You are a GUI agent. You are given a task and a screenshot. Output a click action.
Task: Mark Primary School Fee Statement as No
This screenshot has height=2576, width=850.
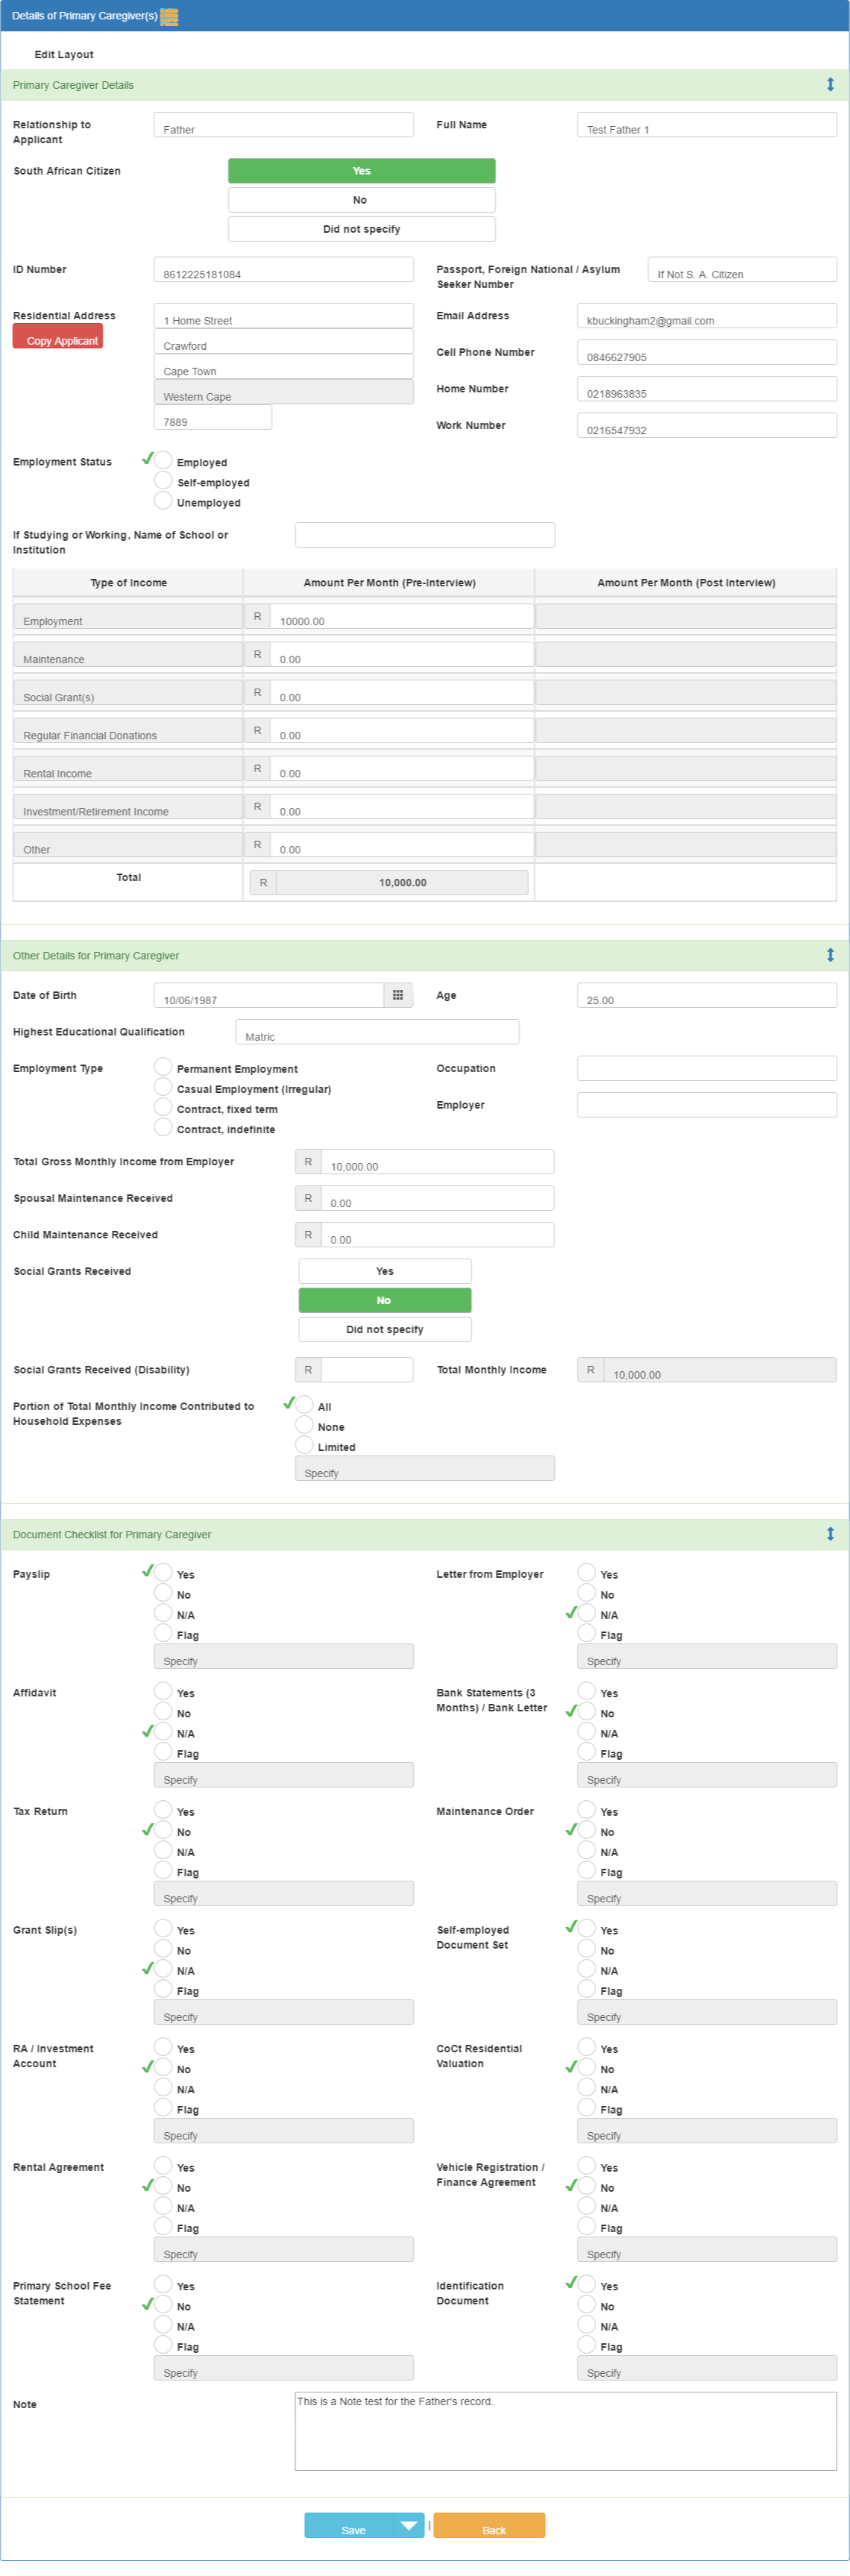coord(163,2304)
